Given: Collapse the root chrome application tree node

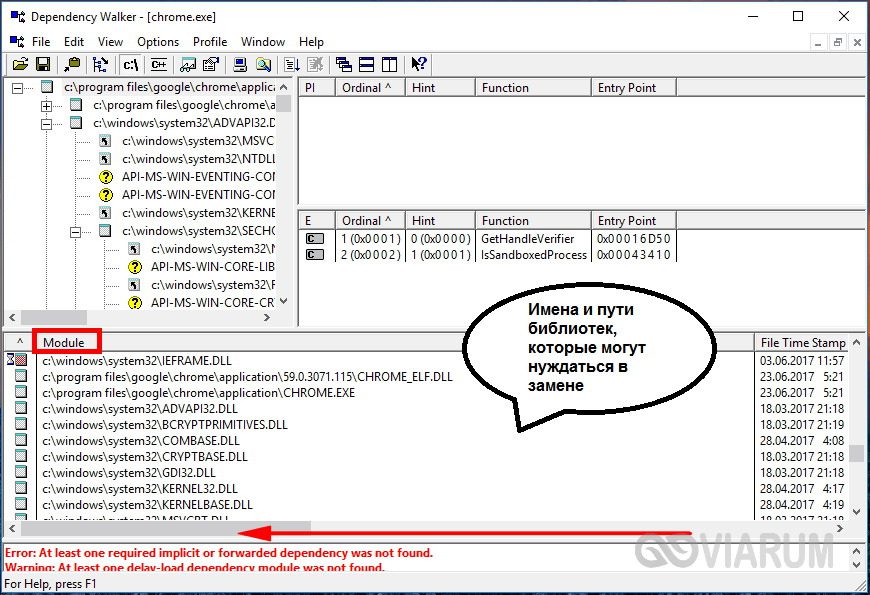Looking at the screenshot, I should click(18, 88).
